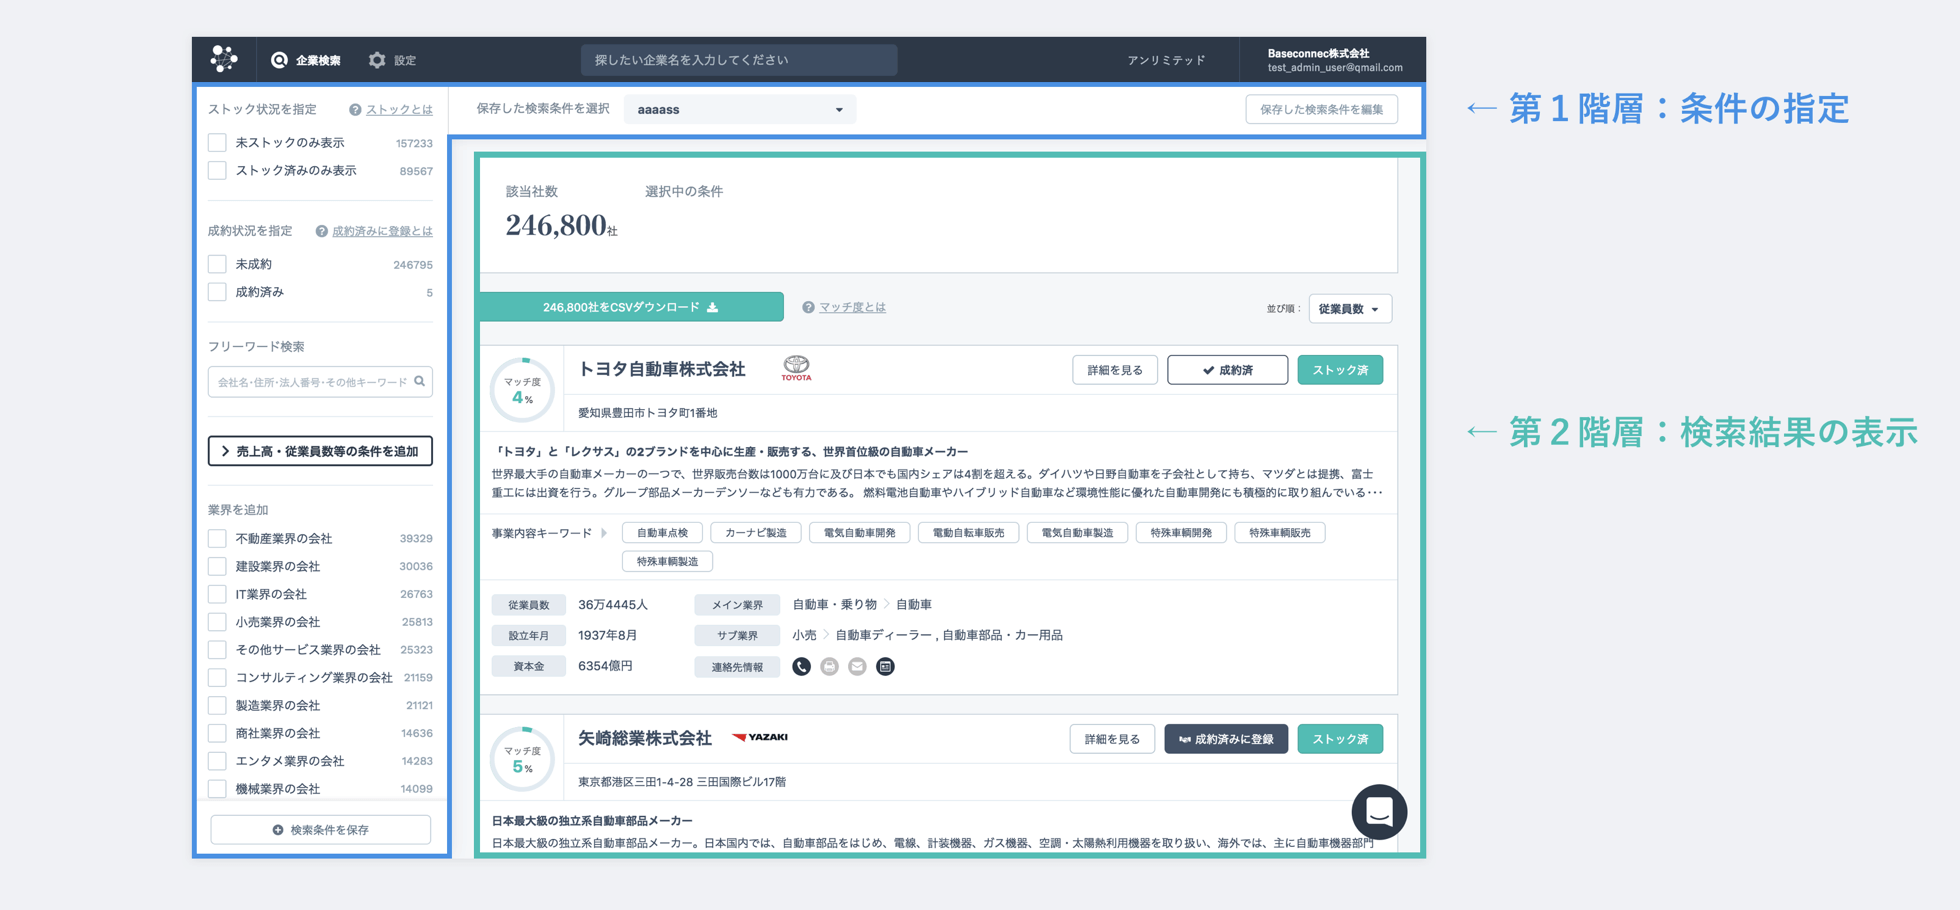Image resolution: width=1960 pixels, height=910 pixels.
Task: Select 電動自転車販売 keyword tag
Action: point(968,533)
